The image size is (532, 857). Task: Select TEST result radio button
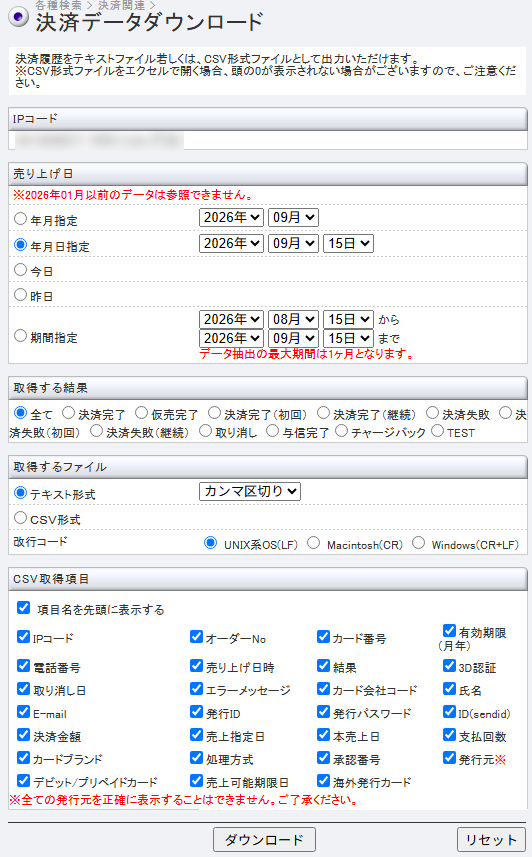click(437, 431)
